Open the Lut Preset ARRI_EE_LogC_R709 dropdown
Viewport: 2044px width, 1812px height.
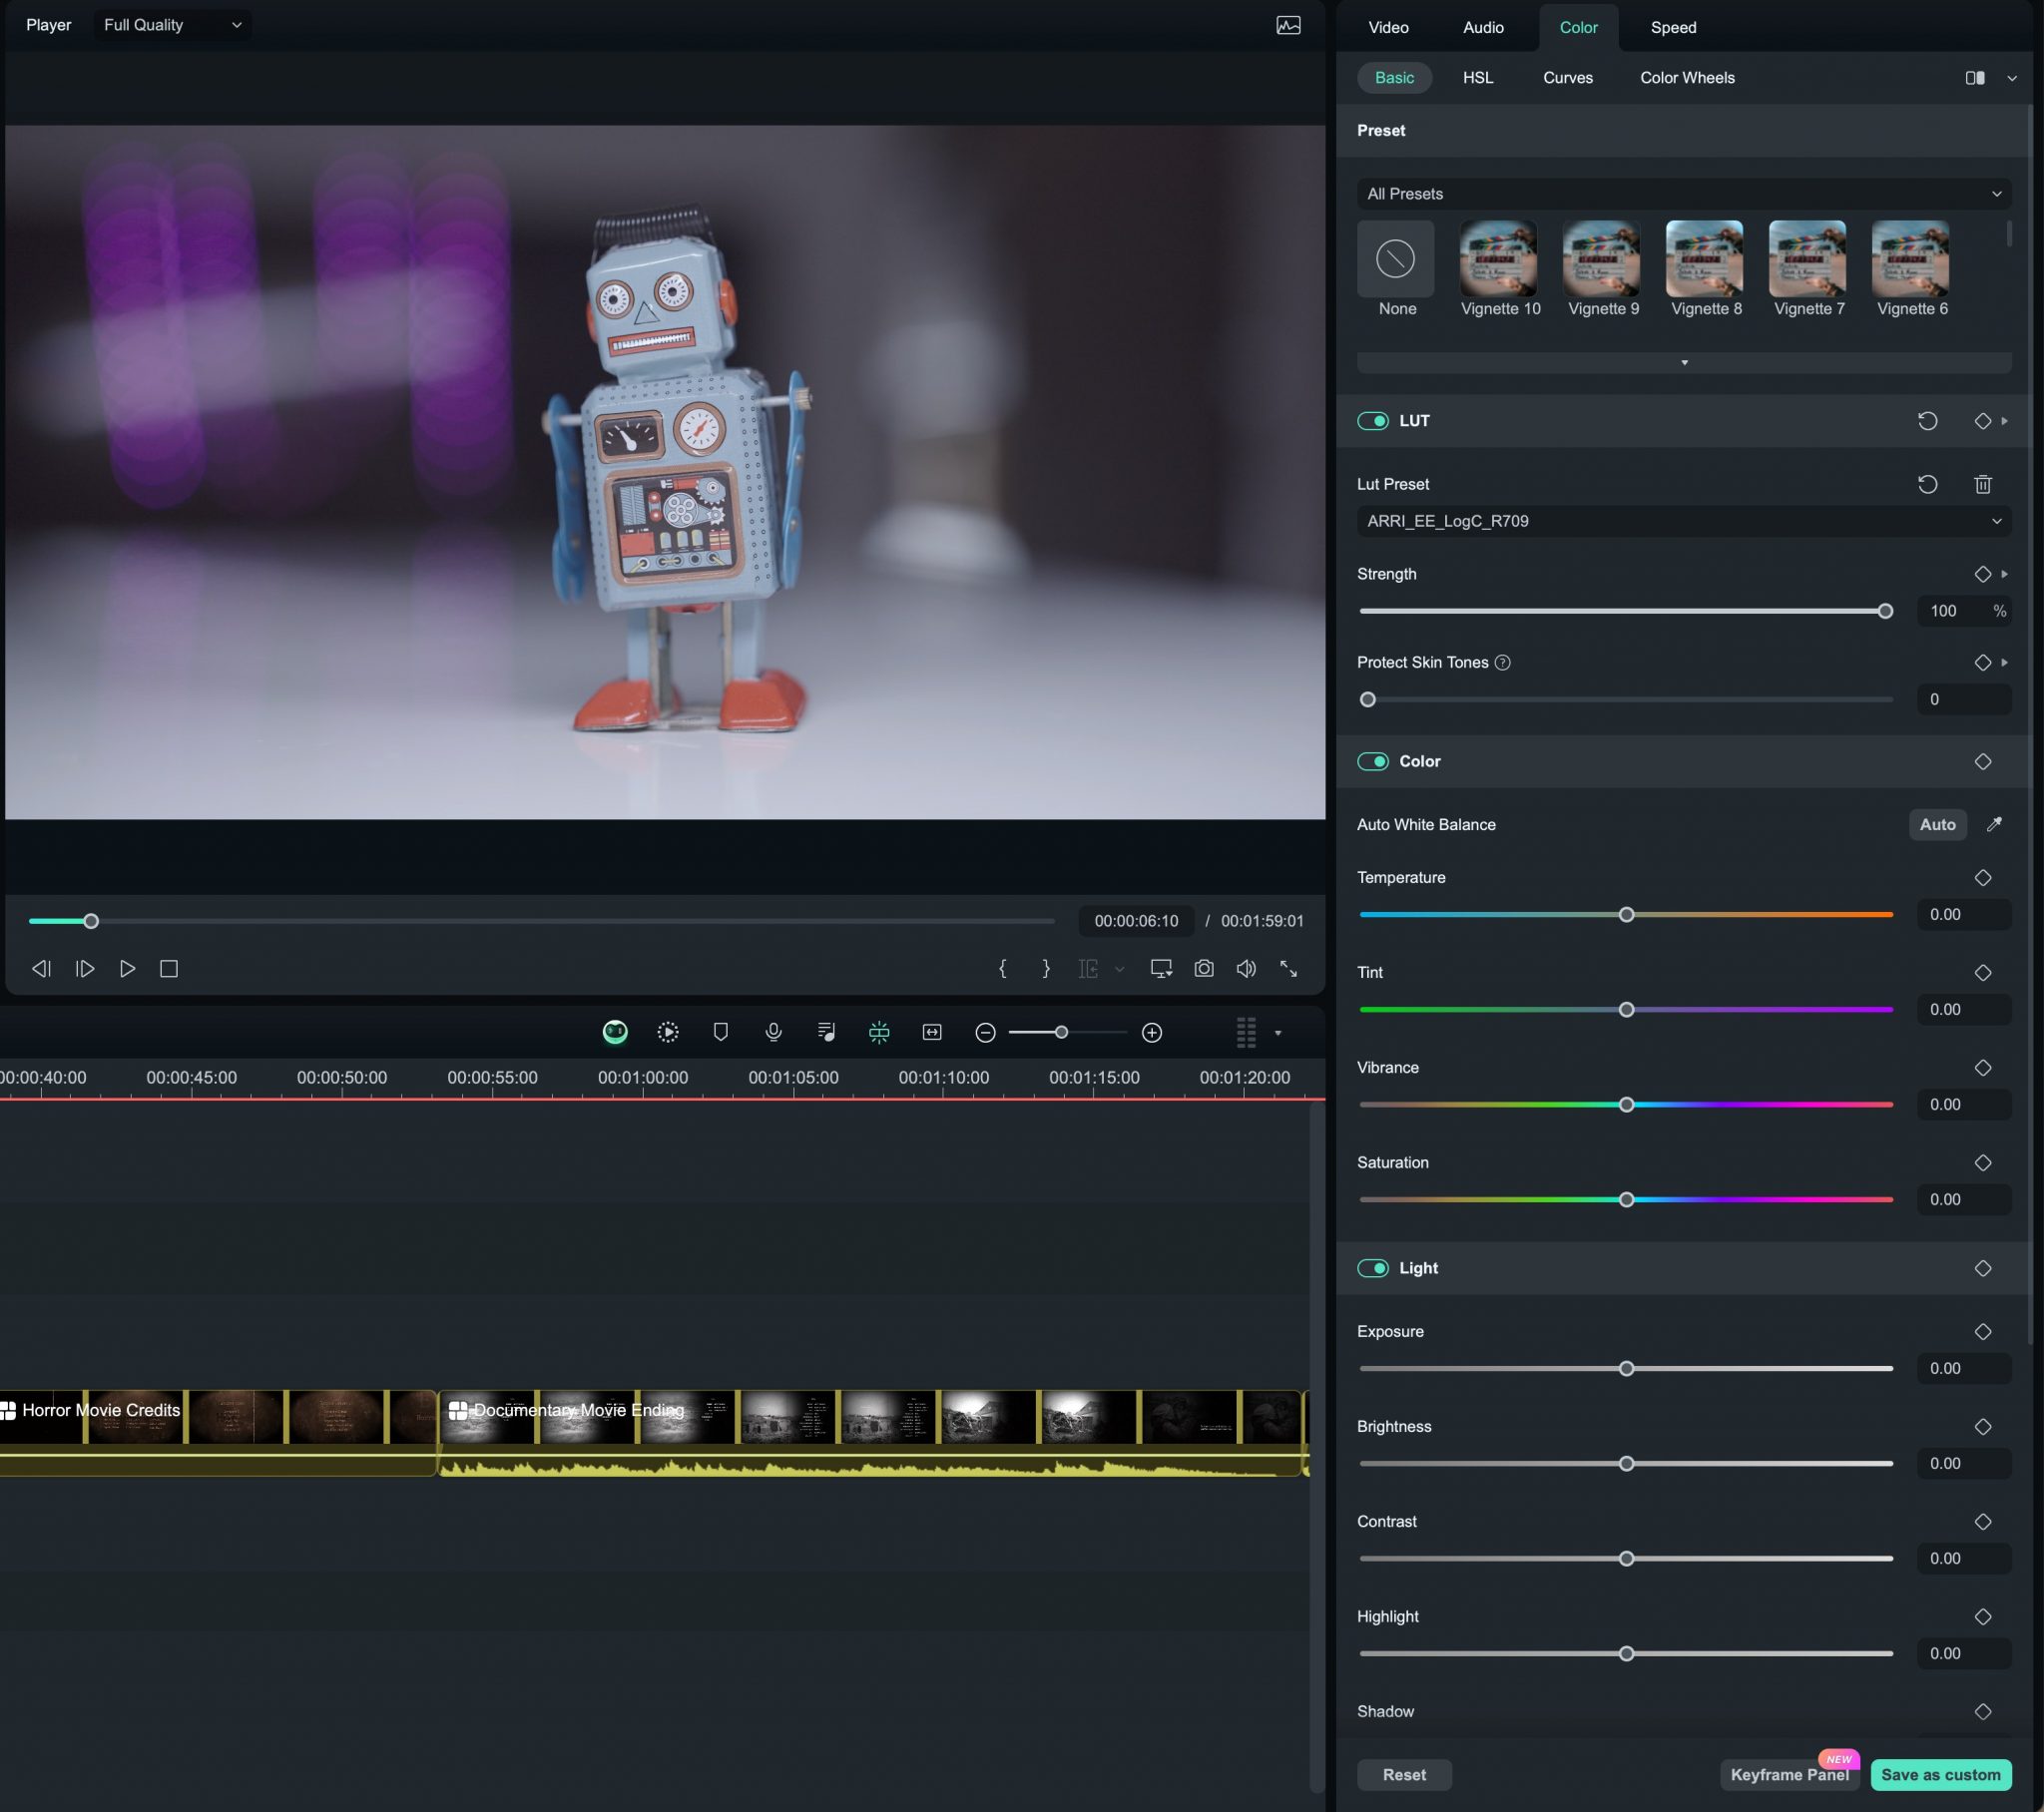coord(1683,521)
